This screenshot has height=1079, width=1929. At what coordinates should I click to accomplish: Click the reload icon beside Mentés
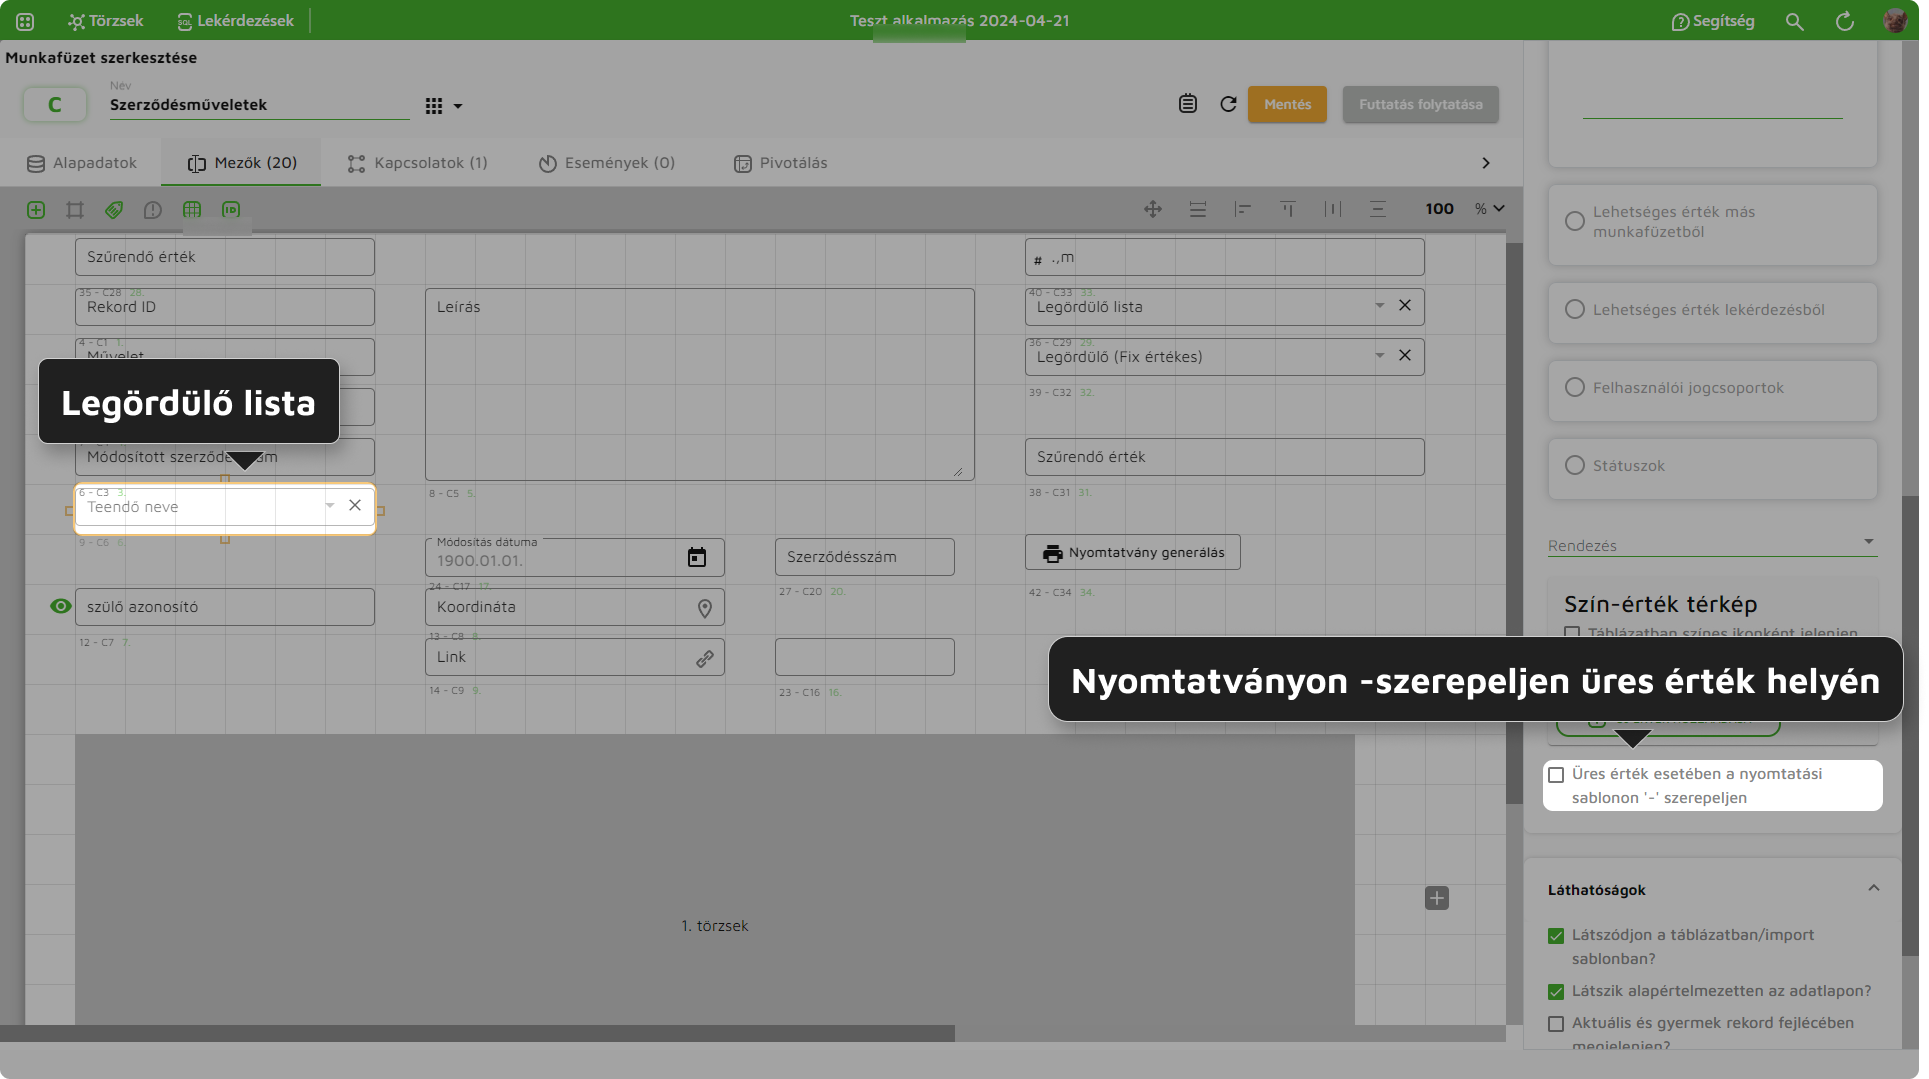pos(1229,104)
